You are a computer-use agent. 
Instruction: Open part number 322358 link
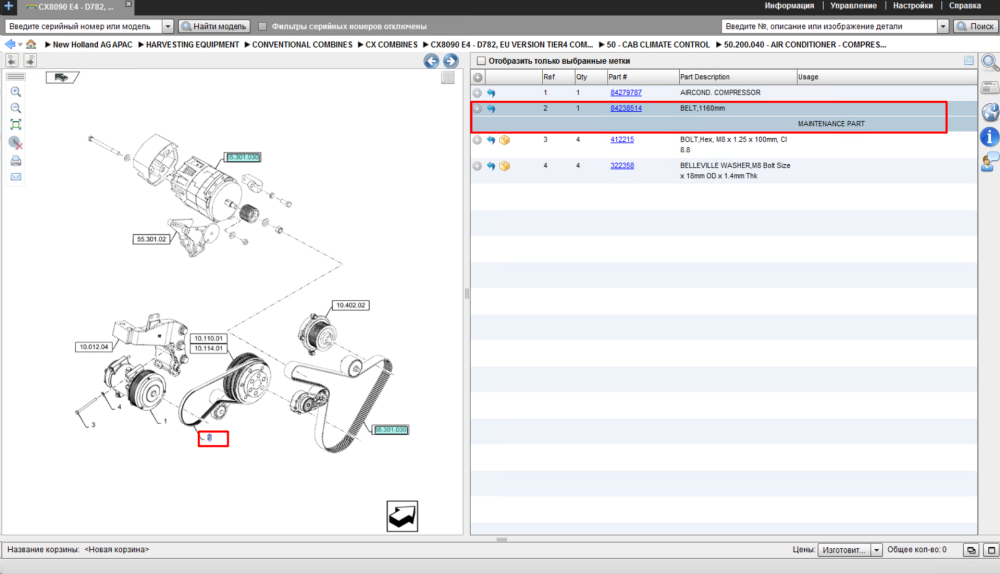tap(622, 166)
